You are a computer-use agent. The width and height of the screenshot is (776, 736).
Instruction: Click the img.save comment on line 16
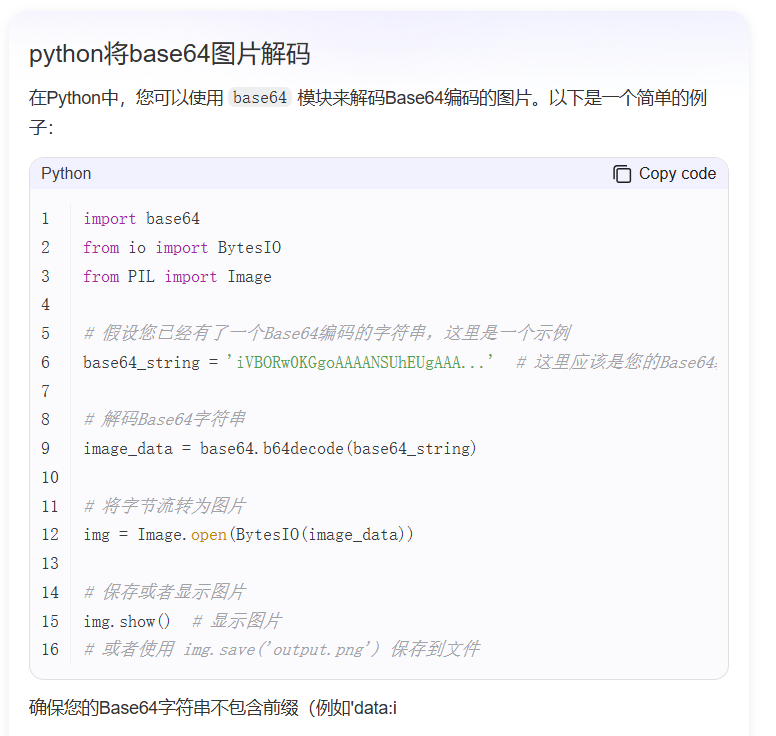[x=281, y=650]
